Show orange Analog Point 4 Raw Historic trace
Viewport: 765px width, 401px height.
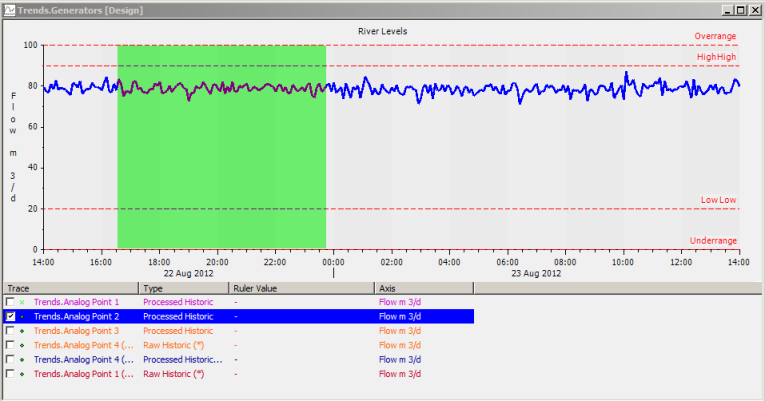(10, 345)
